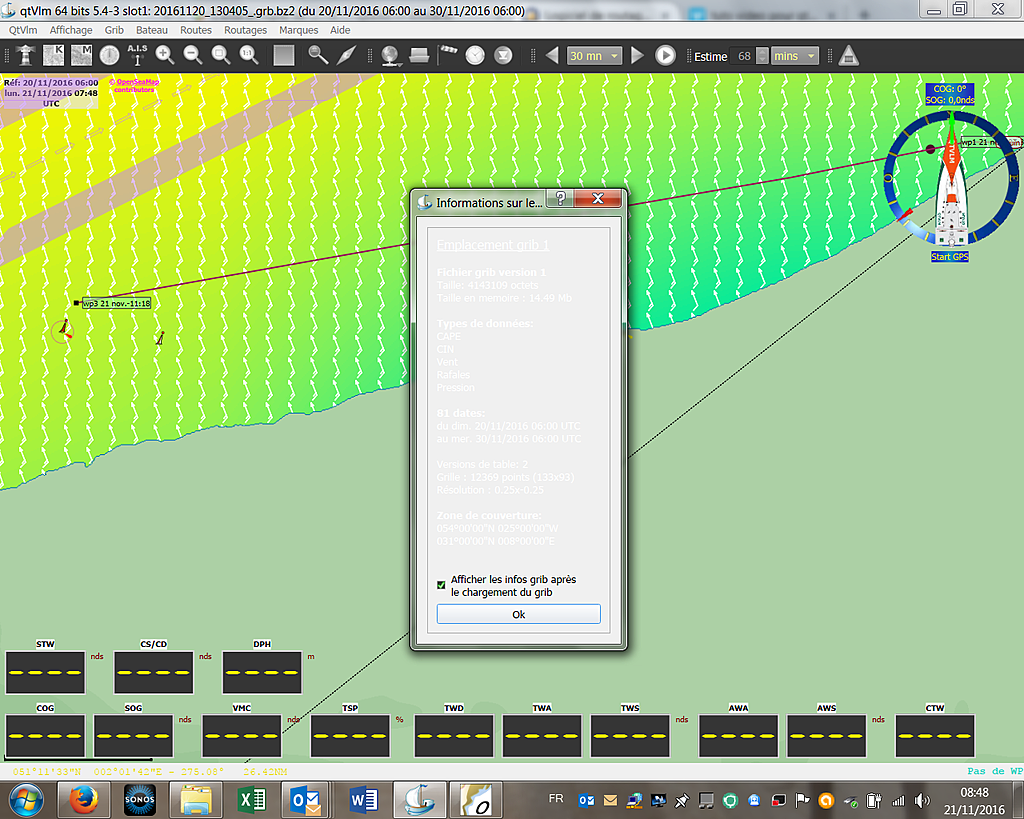Screen dimensions: 1024x819
Task: Open Excel from the taskbar
Action: coord(252,800)
